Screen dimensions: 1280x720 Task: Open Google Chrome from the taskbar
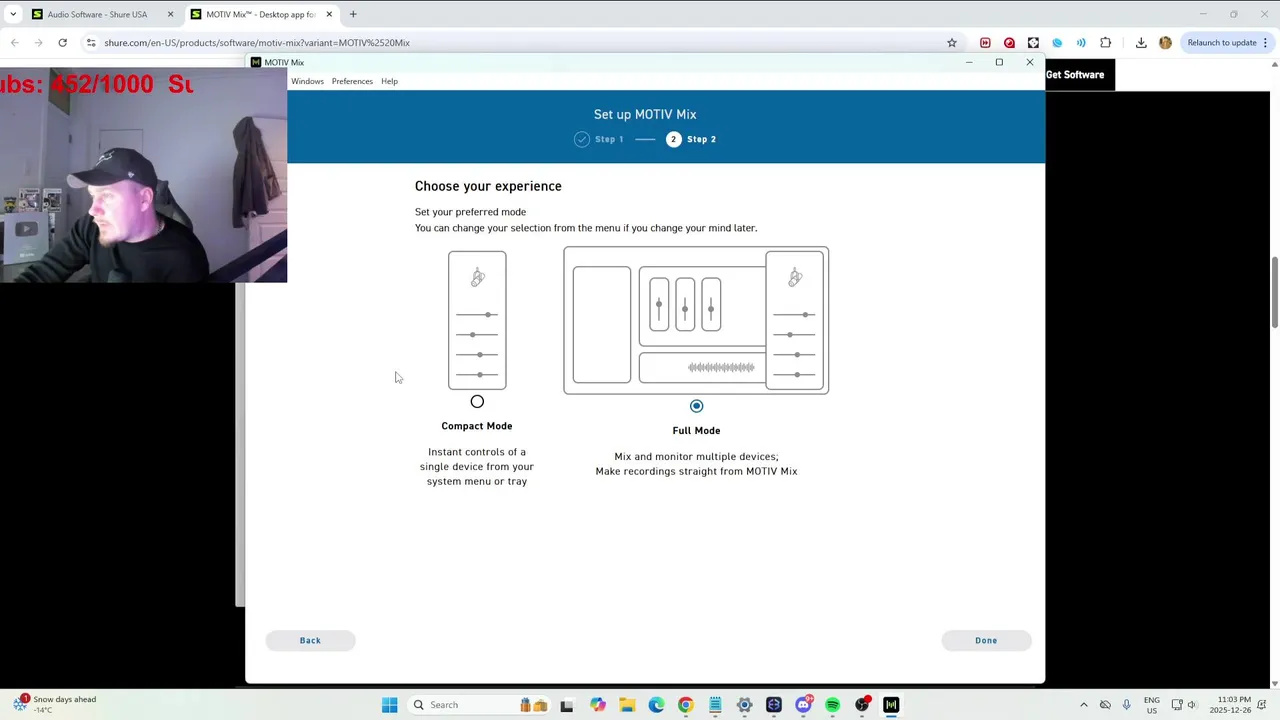point(685,705)
